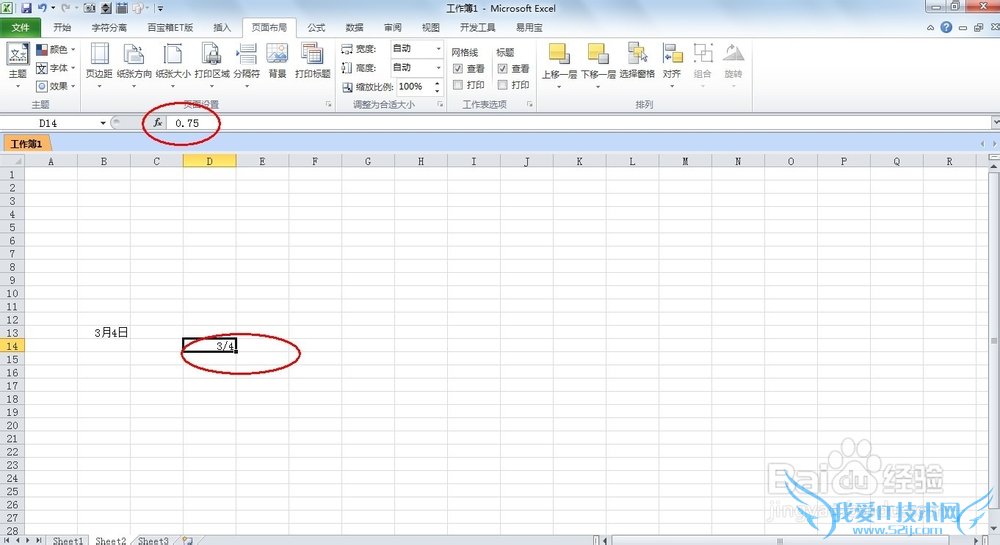Screen dimensions: 1000x545
Task: Open the 主题 themes gallery
Action: pos(17,66)
